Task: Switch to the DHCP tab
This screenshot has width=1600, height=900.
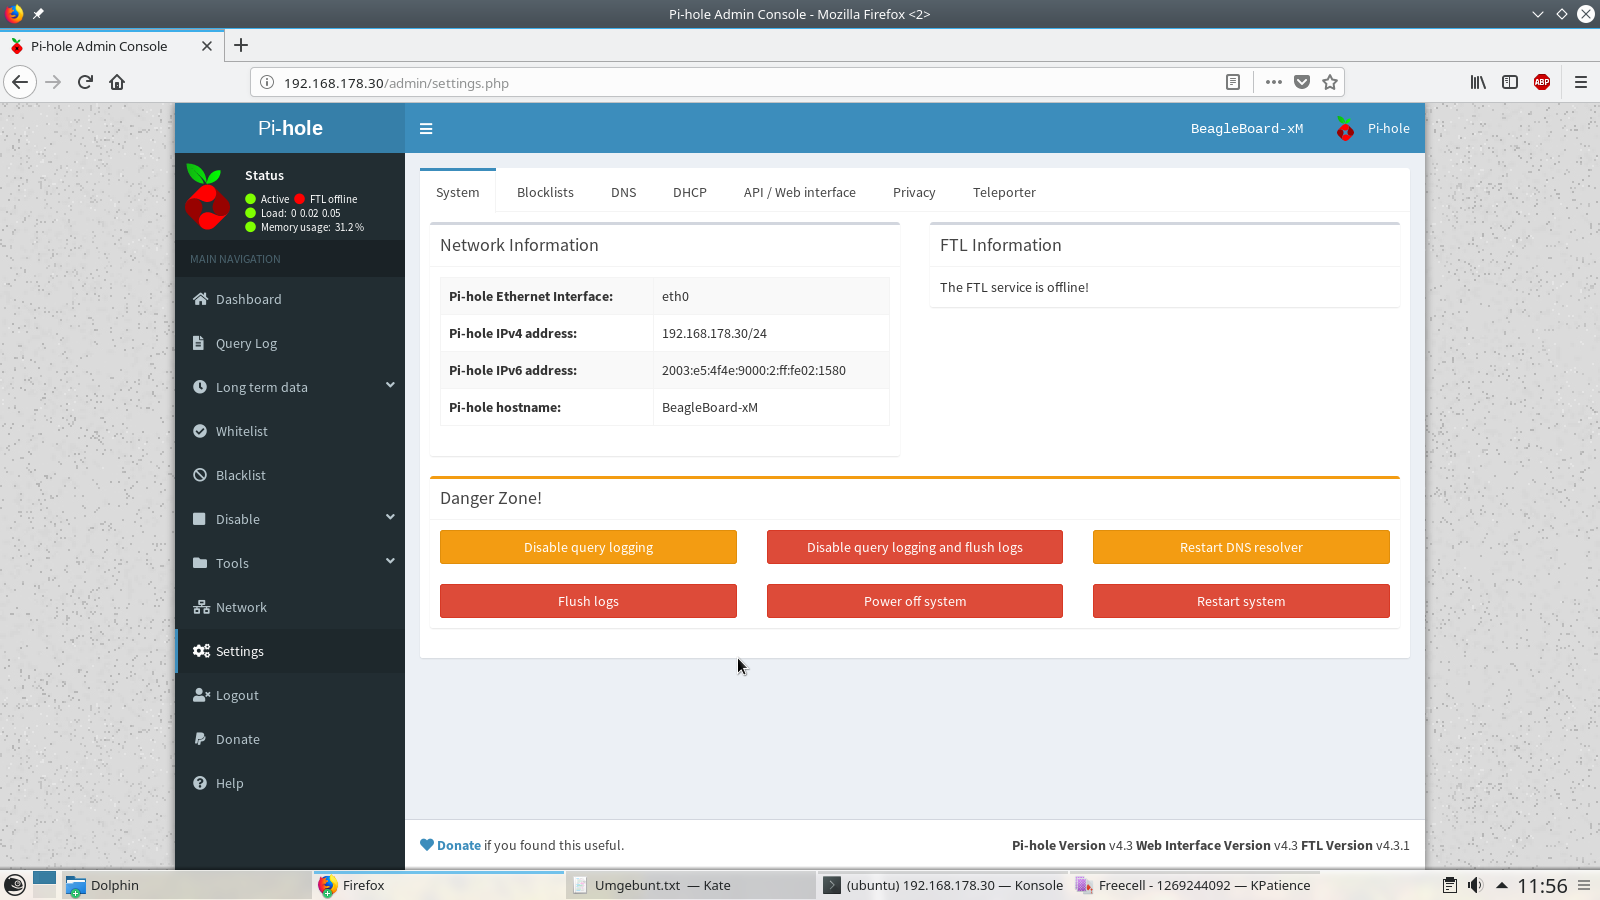Action: pos(690,192)
